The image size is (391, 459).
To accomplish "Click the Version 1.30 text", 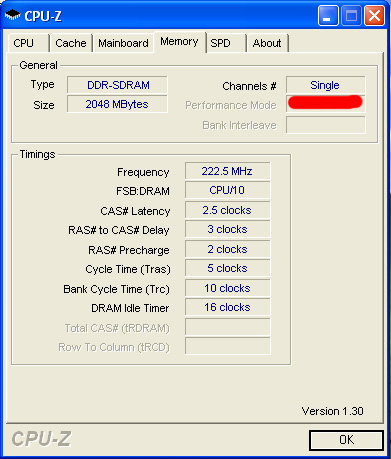I will pos(332,411).
